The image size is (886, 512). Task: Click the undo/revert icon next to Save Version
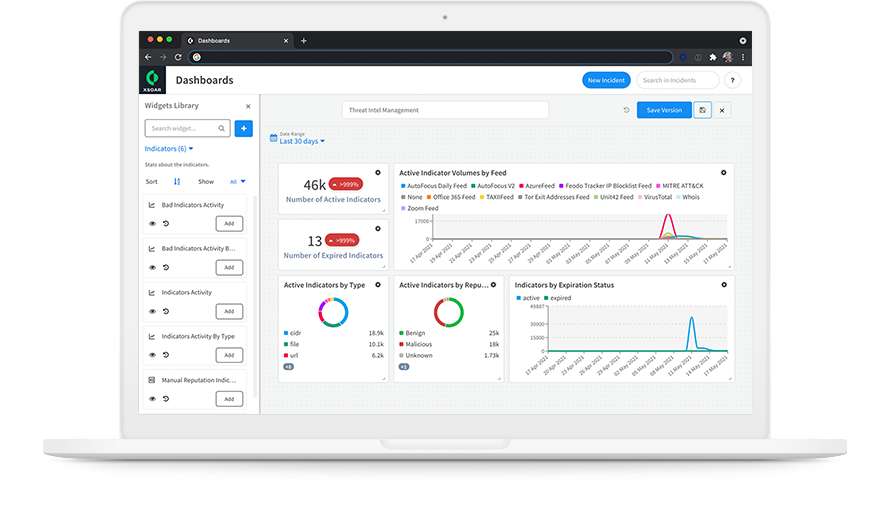pyautogui.click(x=626, y=110)
